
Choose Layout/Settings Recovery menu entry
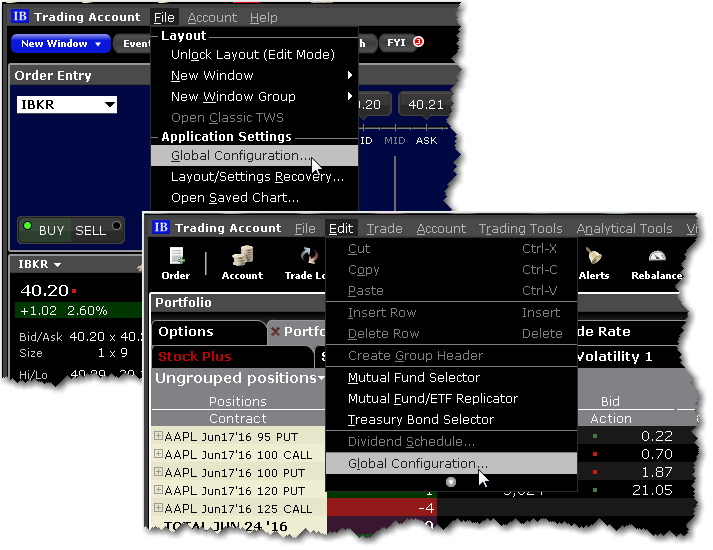click(x=254, y=176)
